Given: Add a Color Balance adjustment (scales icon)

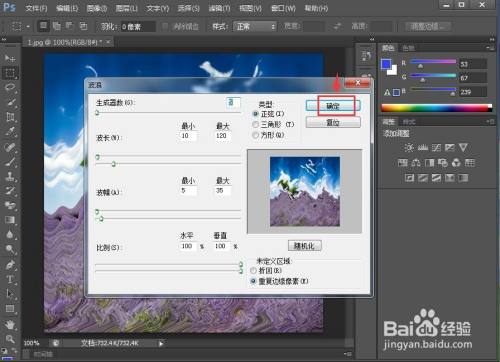Looking at the screenshot, I should click(x=416, y=163).
